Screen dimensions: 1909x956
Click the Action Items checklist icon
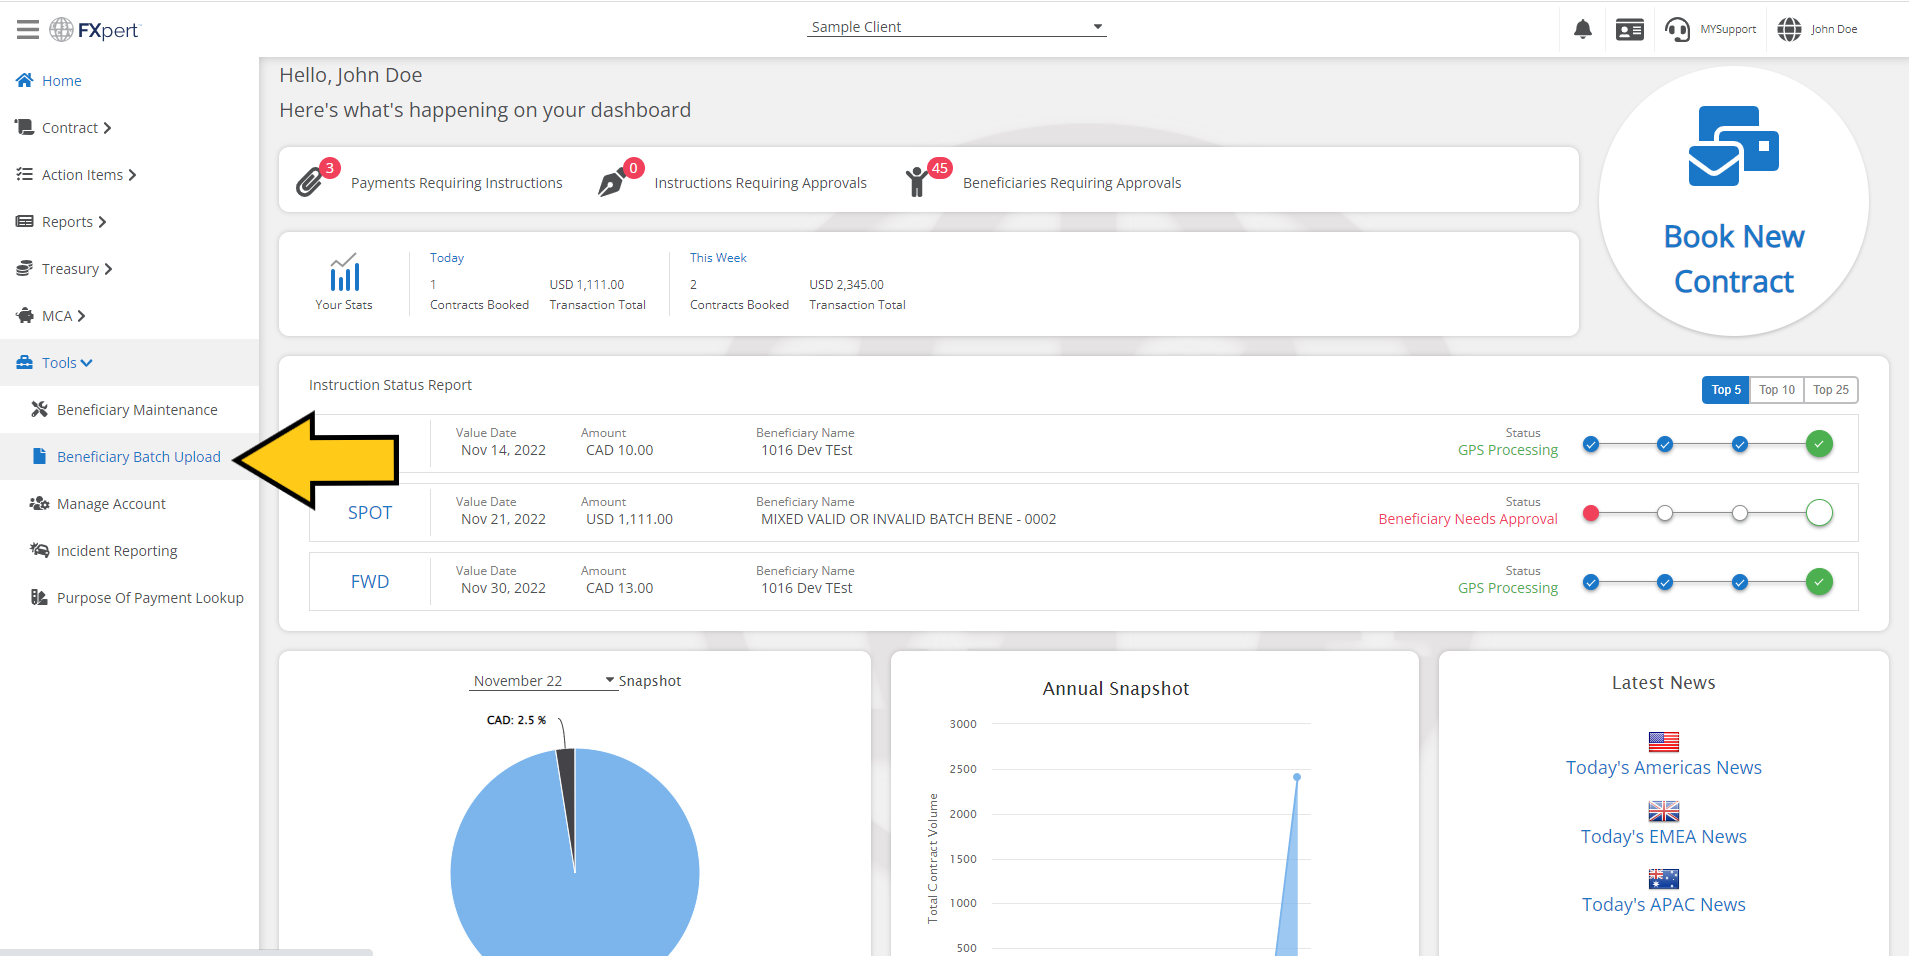pyautogui.click(x=25, y=174)
